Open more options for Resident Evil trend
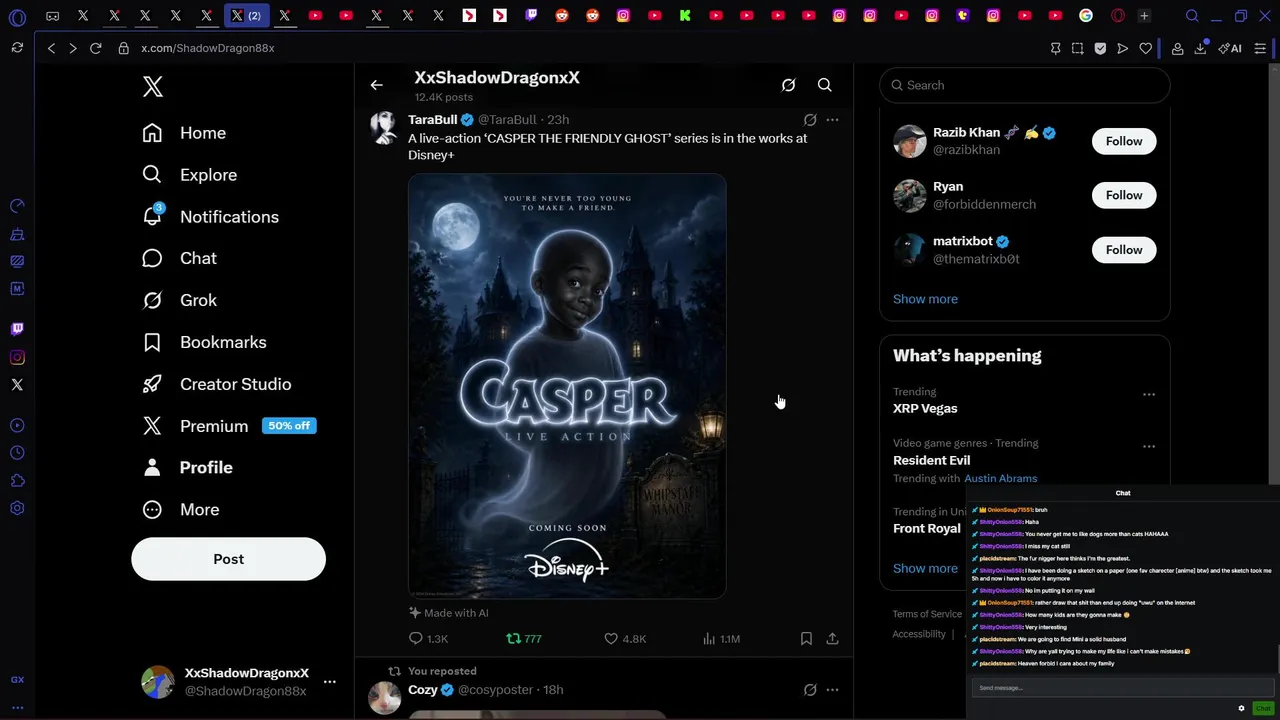 click(1149, 446)
